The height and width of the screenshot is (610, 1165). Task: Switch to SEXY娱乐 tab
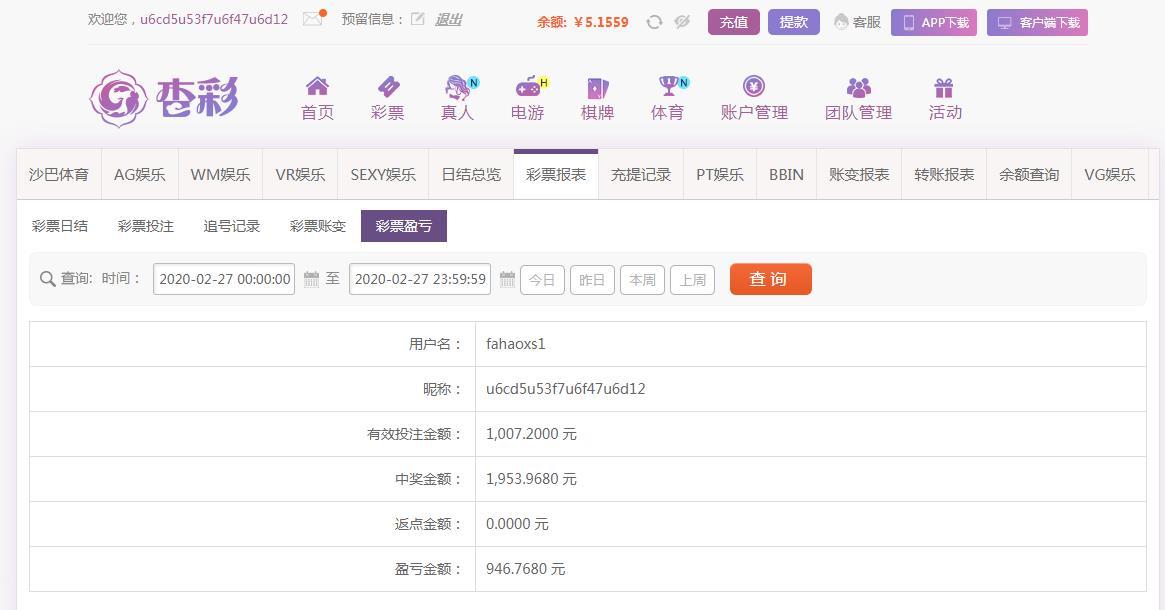383,175
